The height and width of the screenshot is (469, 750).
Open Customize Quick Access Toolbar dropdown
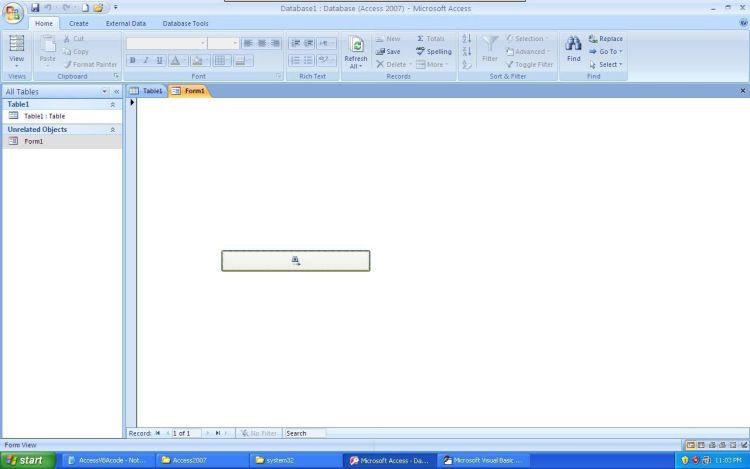116,8
